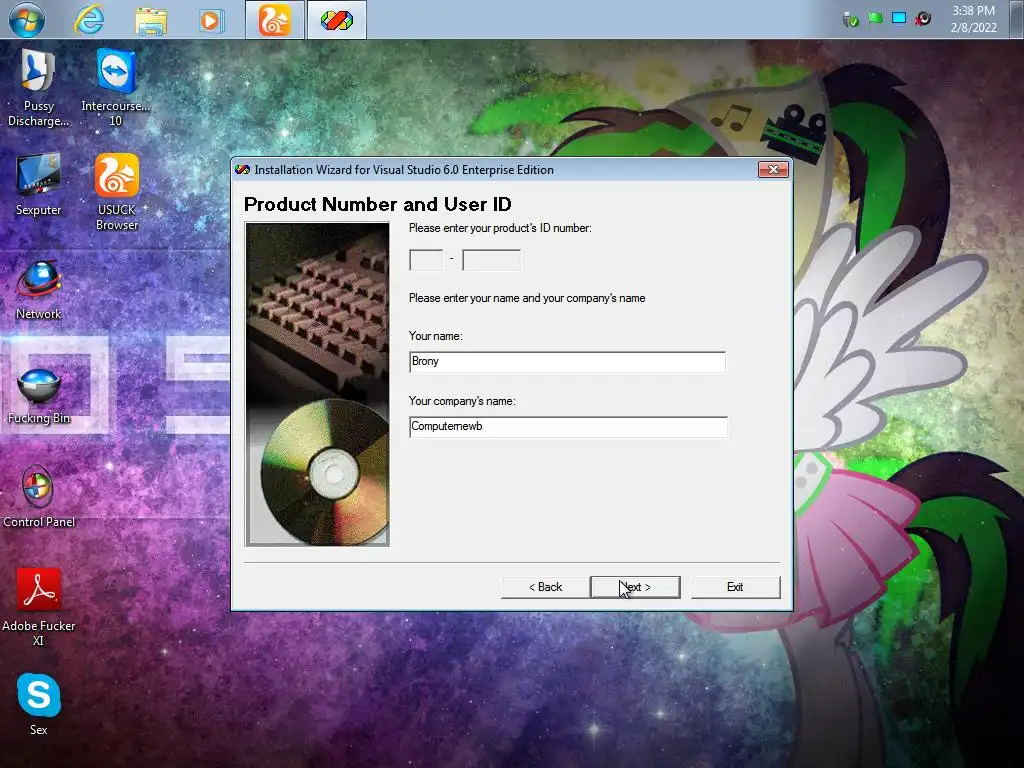The image size is (1024, 768).
Task: Open the Control Panel desktop icon
Action: (x=39, y=497)
